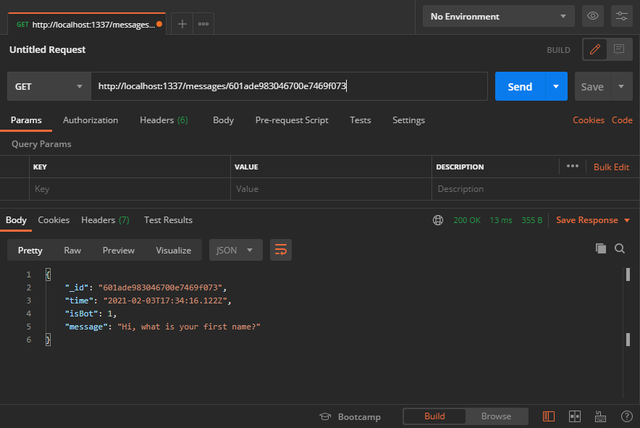Click the "Hi, what is your first name?" string
The image size is (640, 428).
click(x=189, y=327)
